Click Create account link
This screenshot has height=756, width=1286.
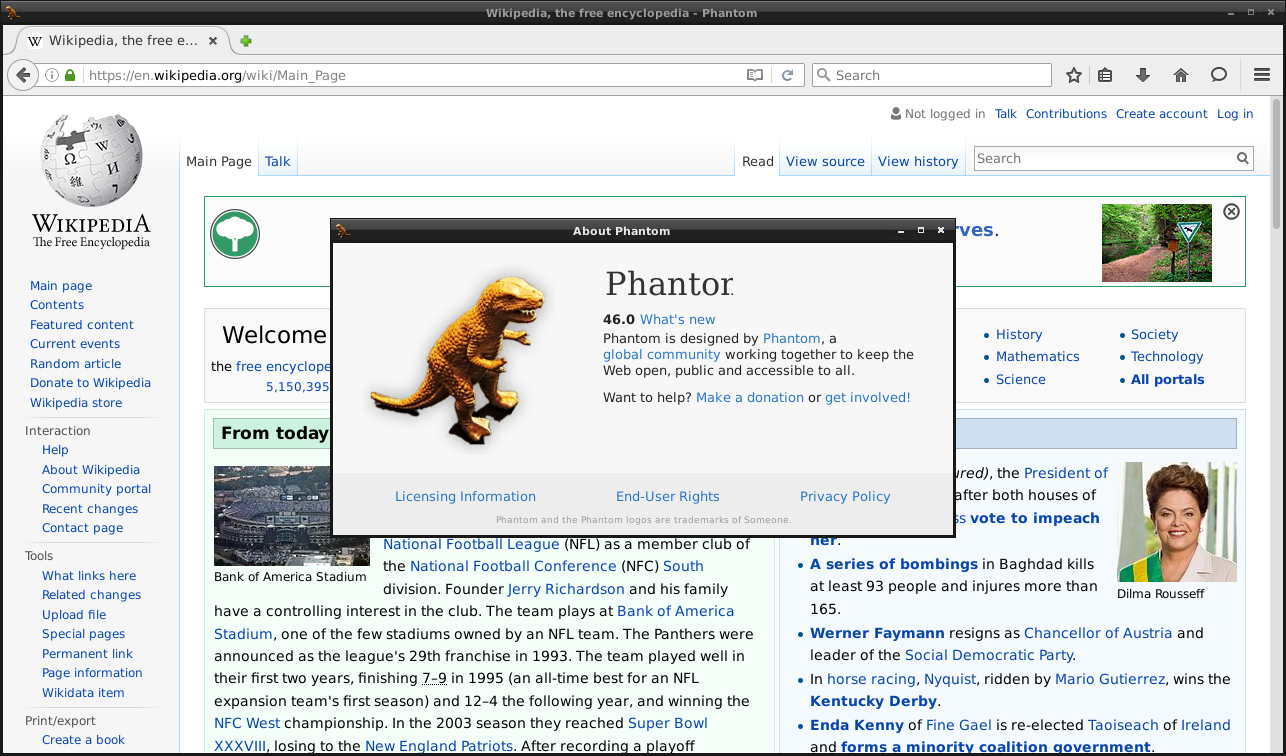(x=1162, y=114)
